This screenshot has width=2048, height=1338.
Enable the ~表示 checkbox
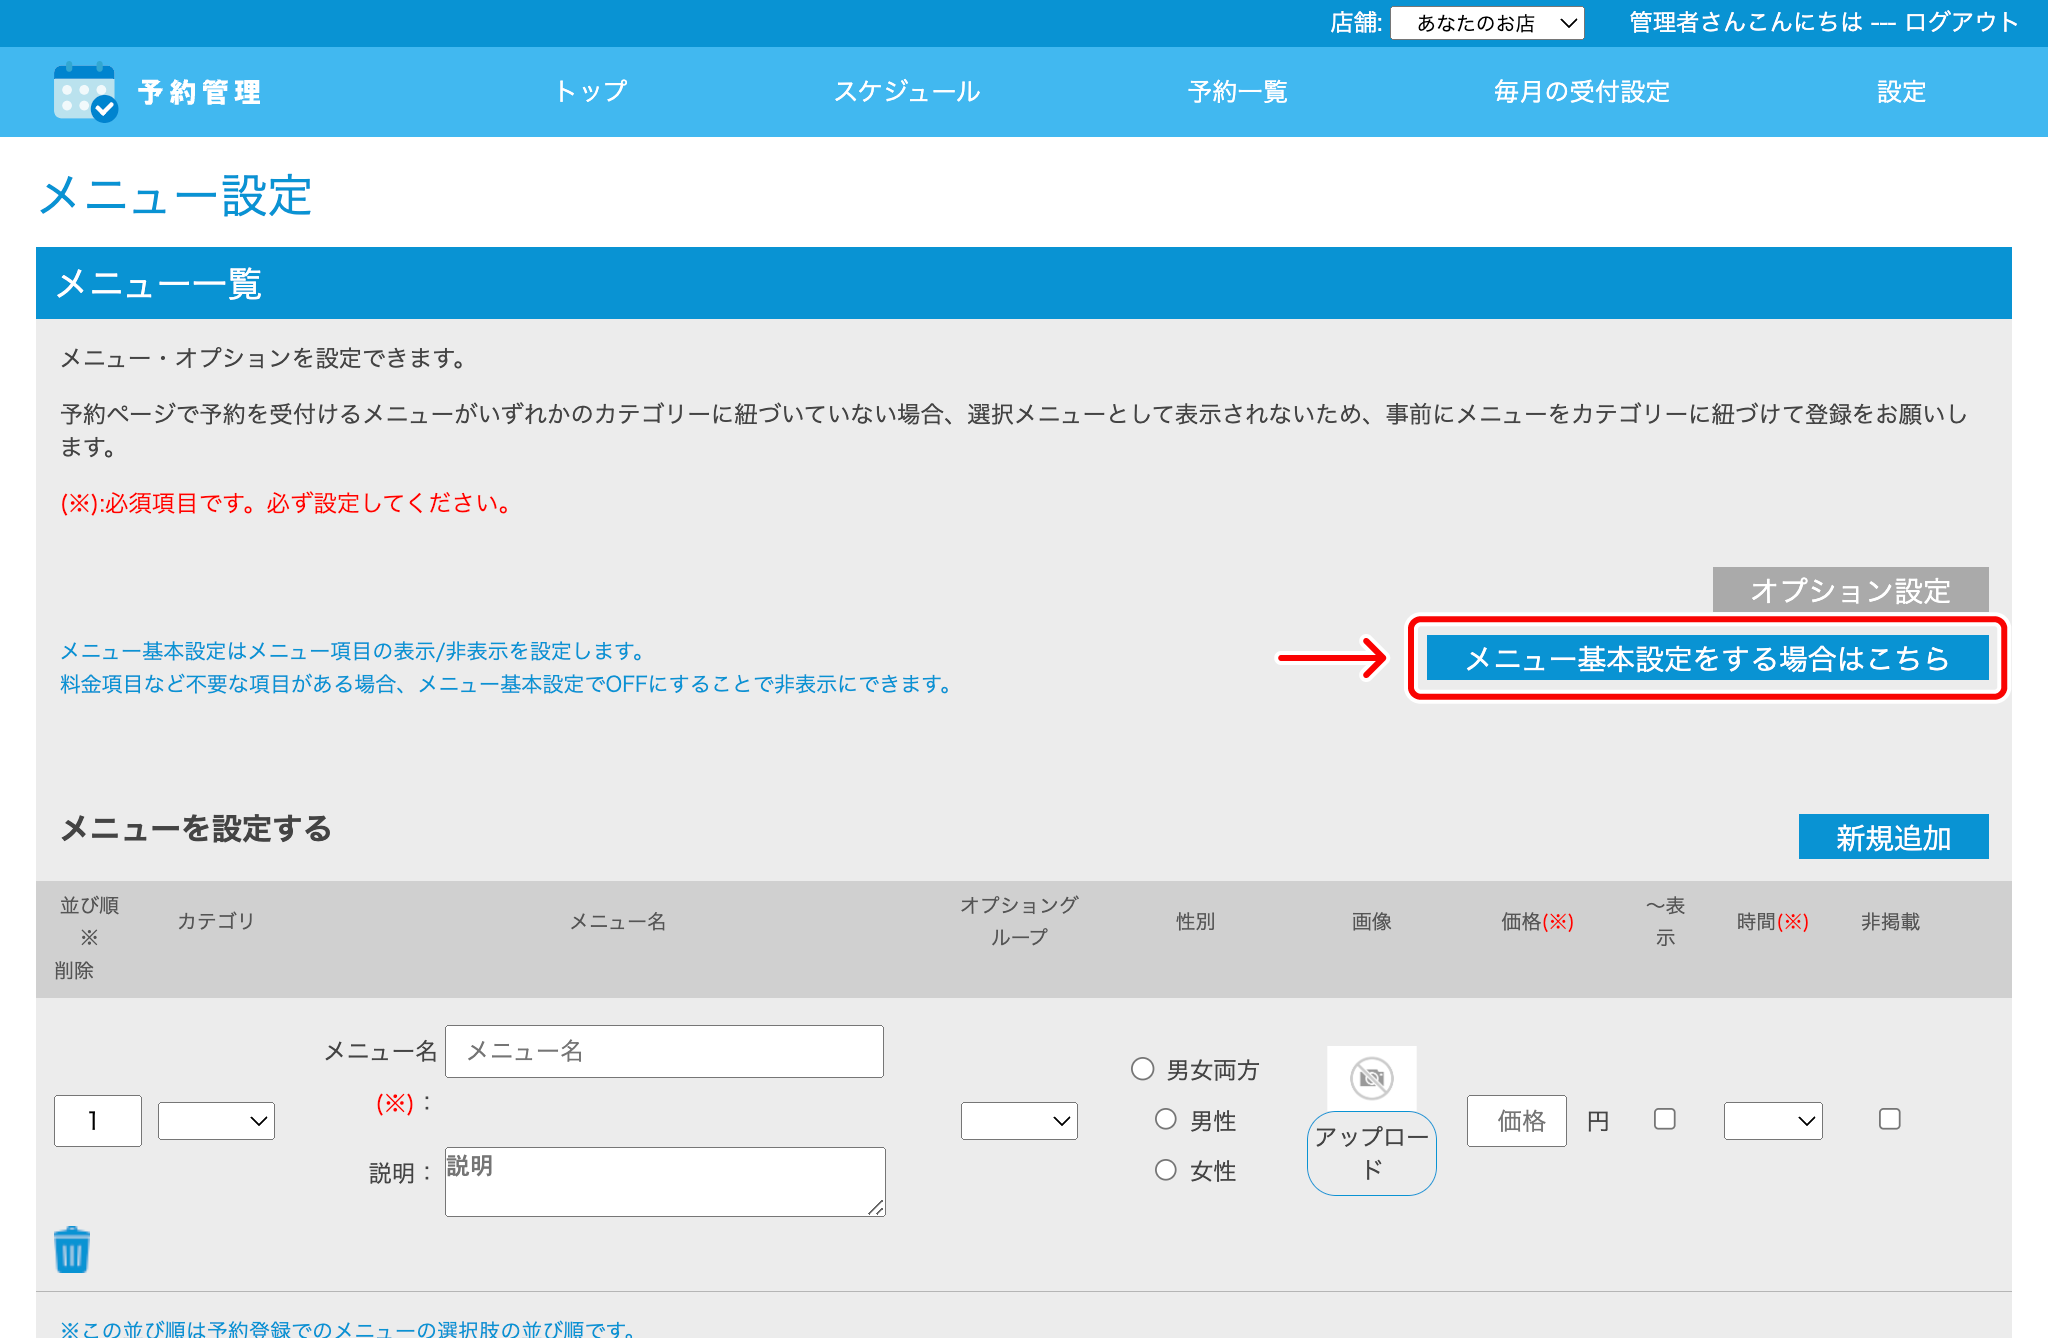1664,1120
